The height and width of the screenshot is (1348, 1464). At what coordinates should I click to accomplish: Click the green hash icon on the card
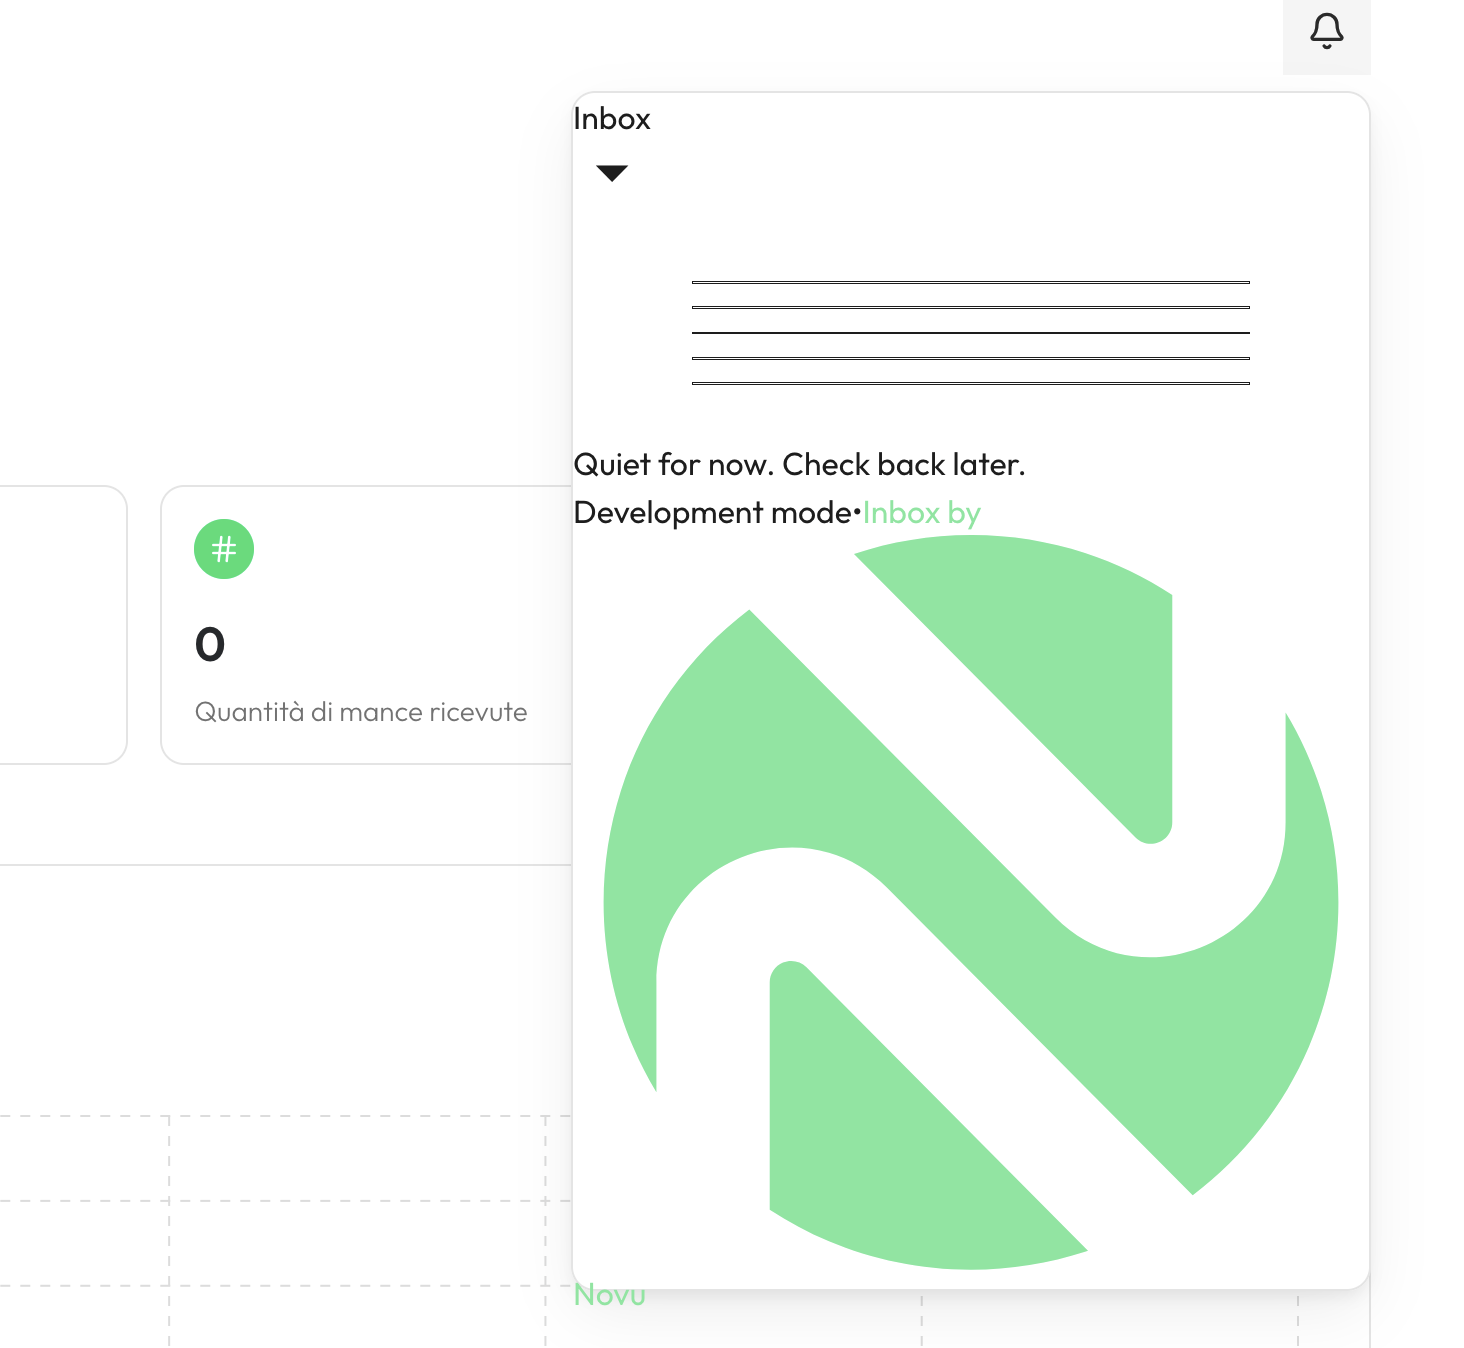(224, 549)
